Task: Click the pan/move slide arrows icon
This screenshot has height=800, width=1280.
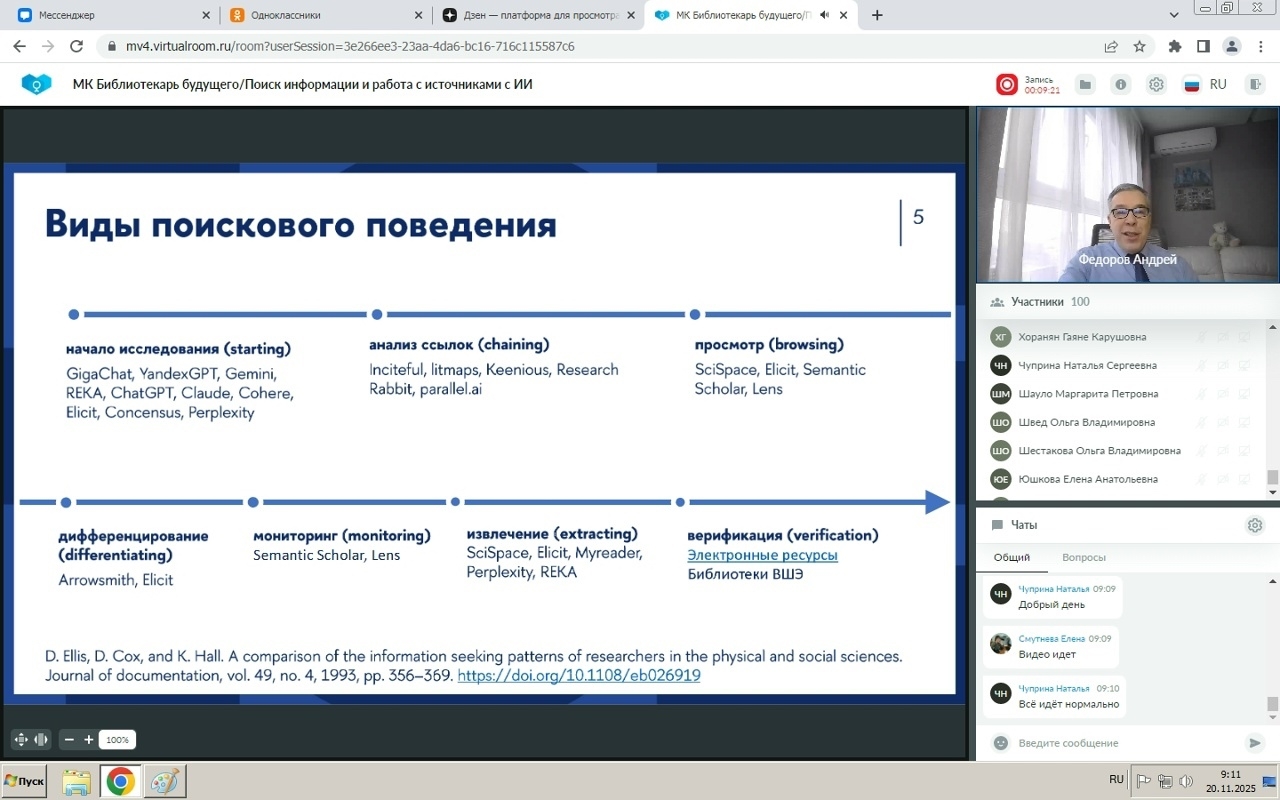Action: pos(20,740)
